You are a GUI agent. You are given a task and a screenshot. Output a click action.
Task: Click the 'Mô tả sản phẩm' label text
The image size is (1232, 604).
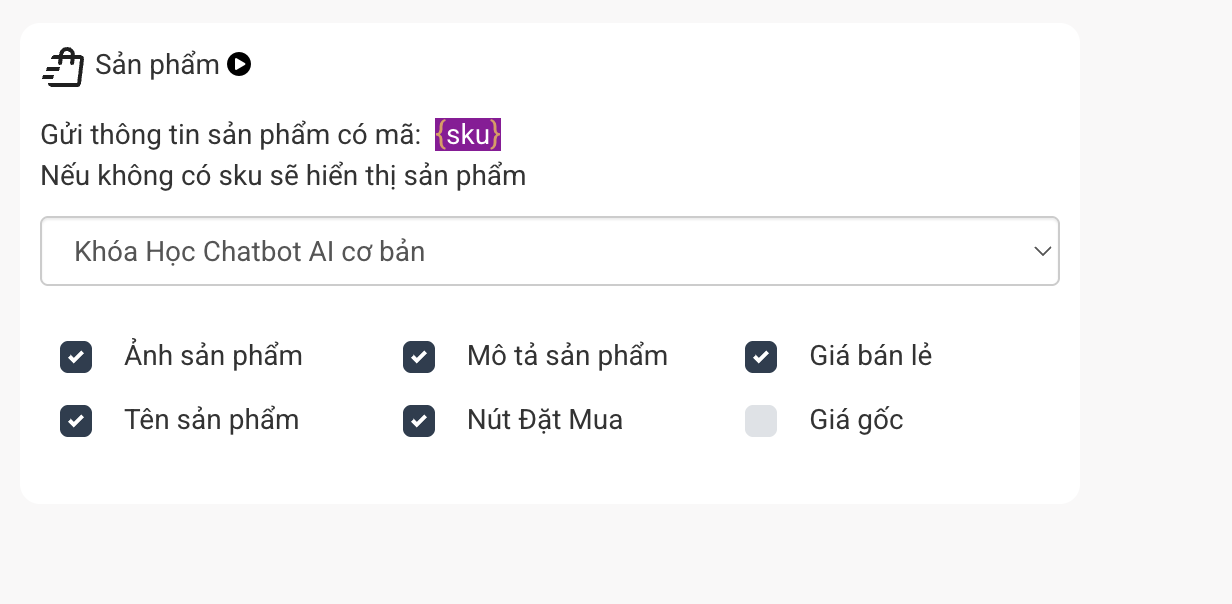567,356
